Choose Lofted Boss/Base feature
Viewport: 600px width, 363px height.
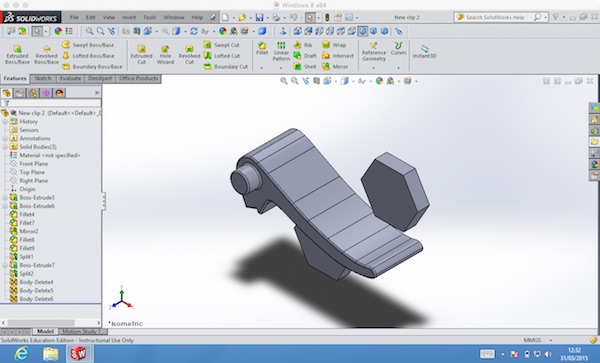coord(88,56)
